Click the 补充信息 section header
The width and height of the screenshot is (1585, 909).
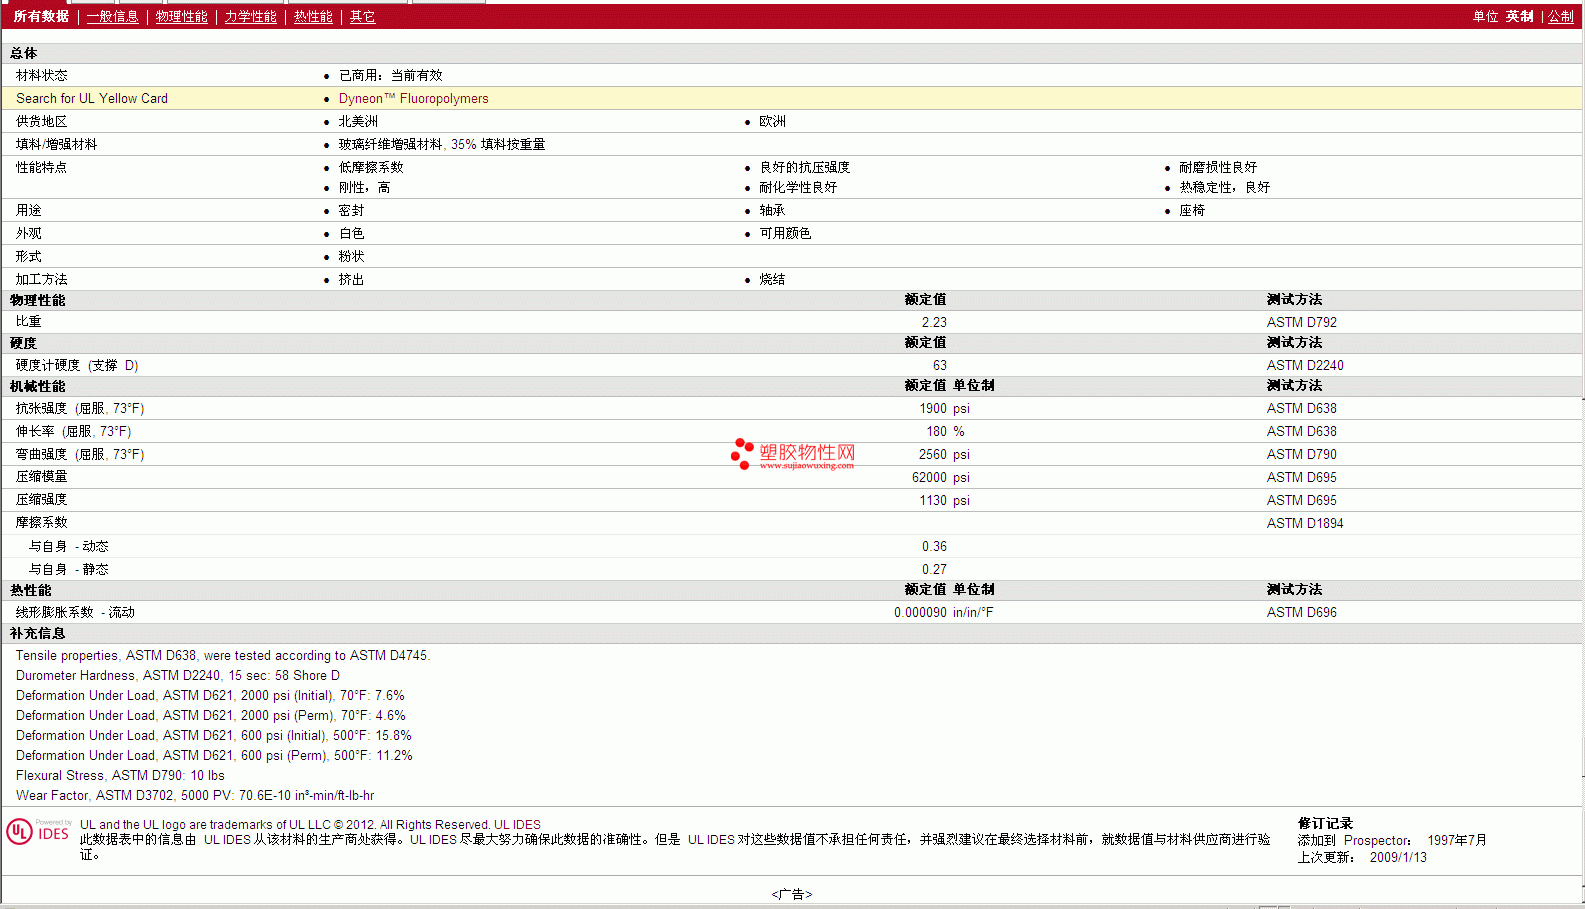[38, 633]
